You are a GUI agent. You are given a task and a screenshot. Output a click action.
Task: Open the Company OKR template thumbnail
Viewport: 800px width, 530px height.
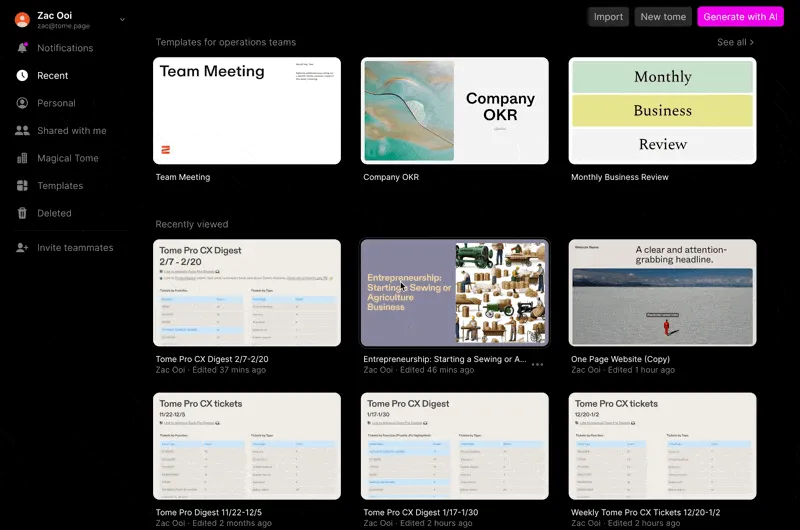tap(455, 111)
